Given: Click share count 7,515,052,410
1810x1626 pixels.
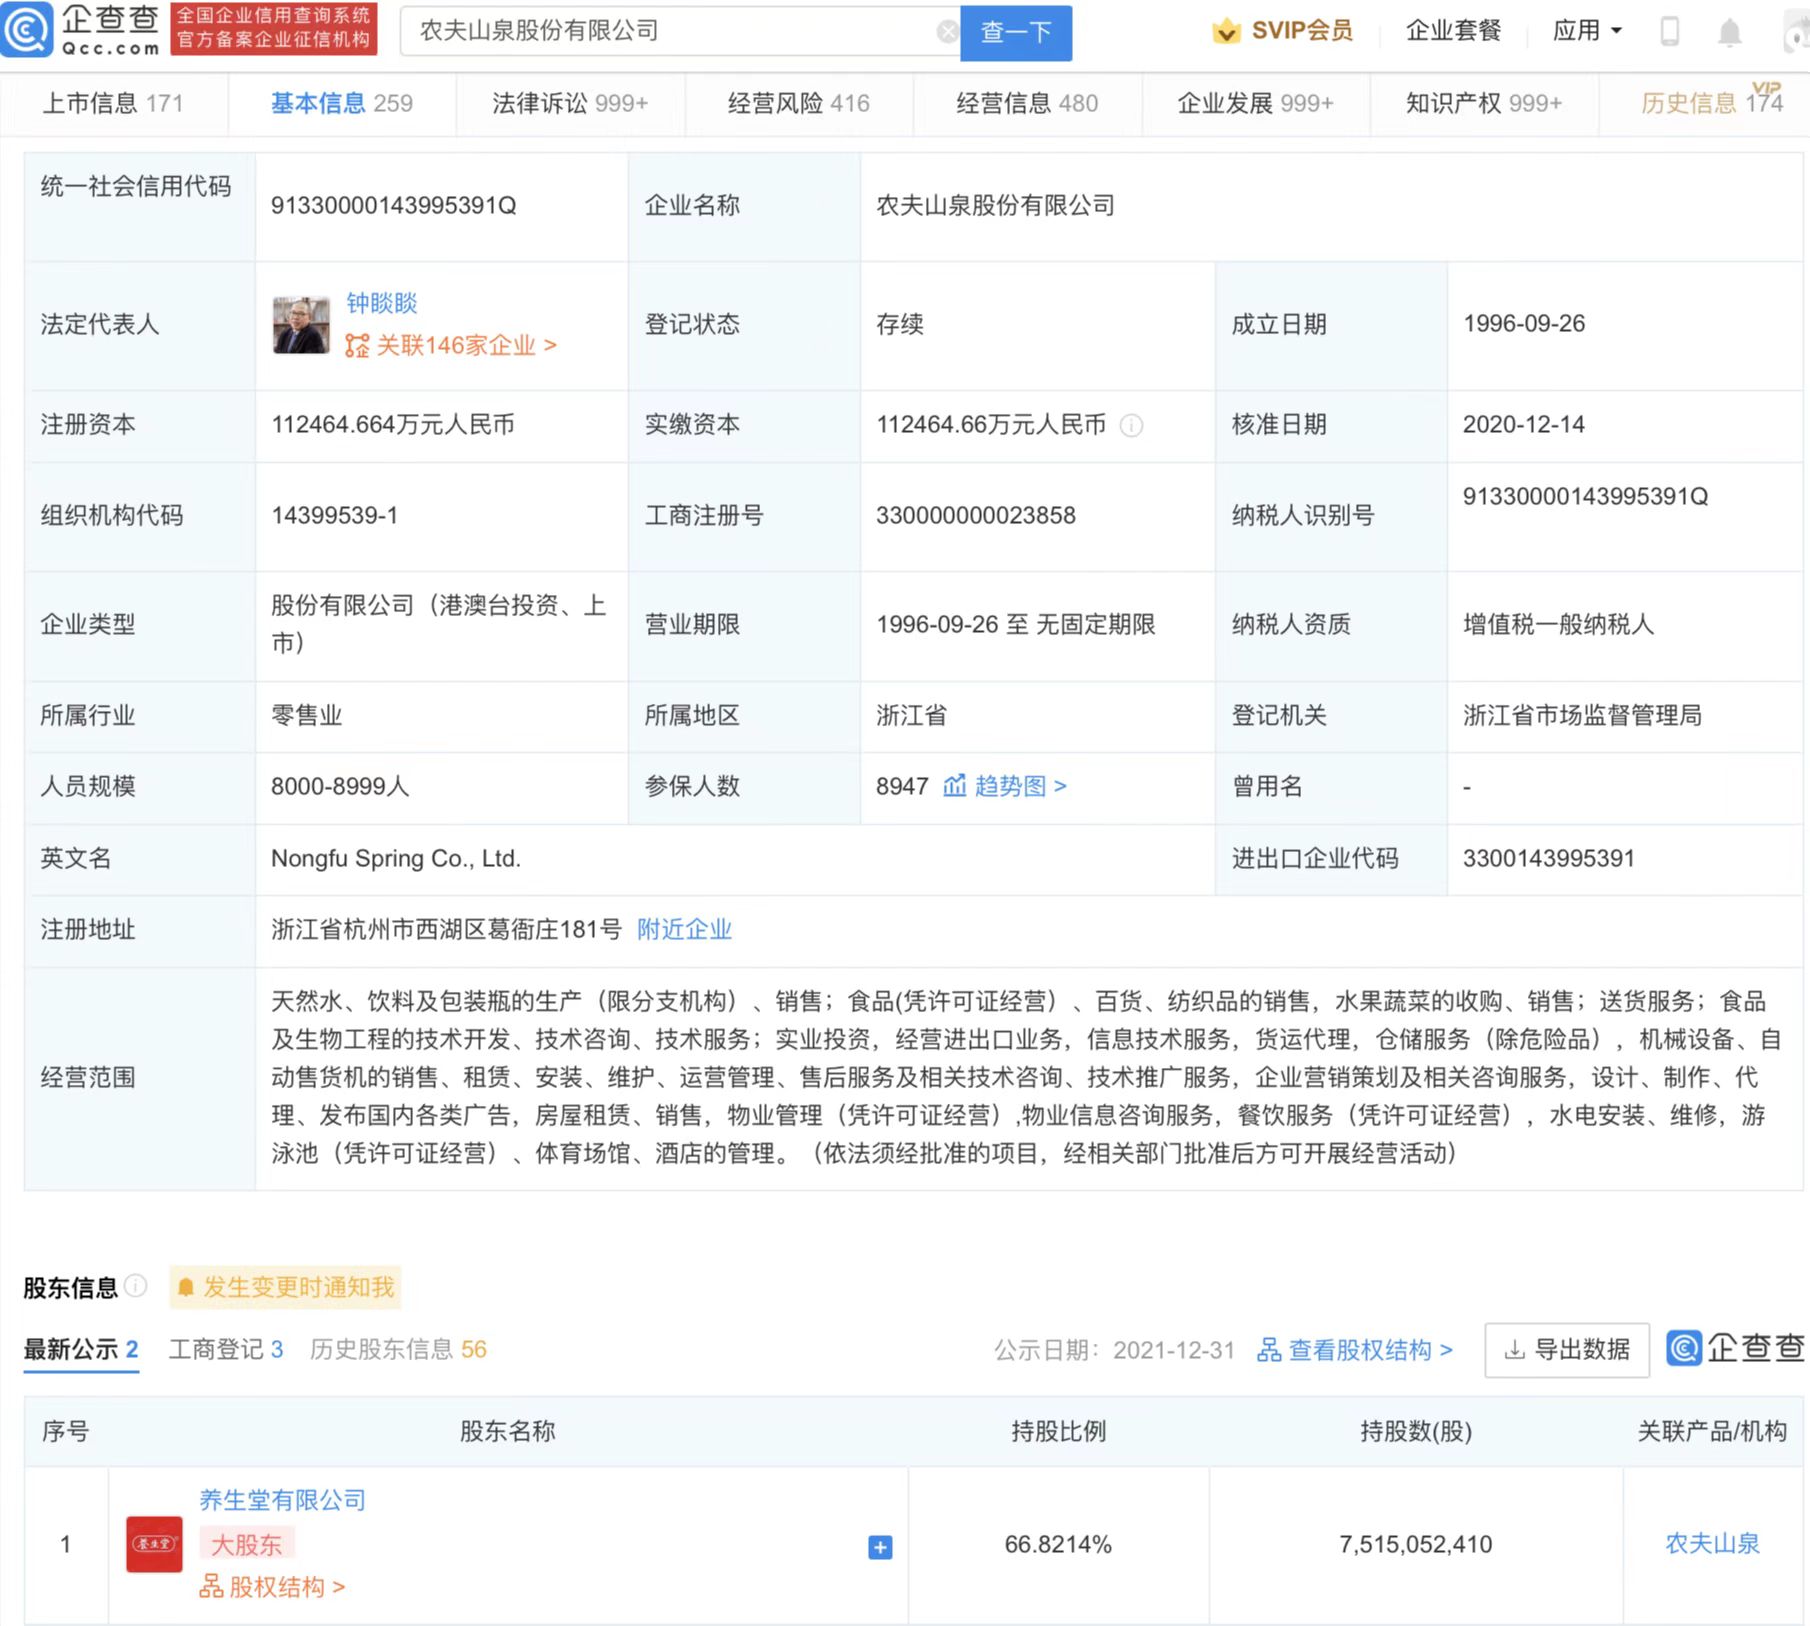Looking at the screenshot, I should [x=1416, y=1545].
